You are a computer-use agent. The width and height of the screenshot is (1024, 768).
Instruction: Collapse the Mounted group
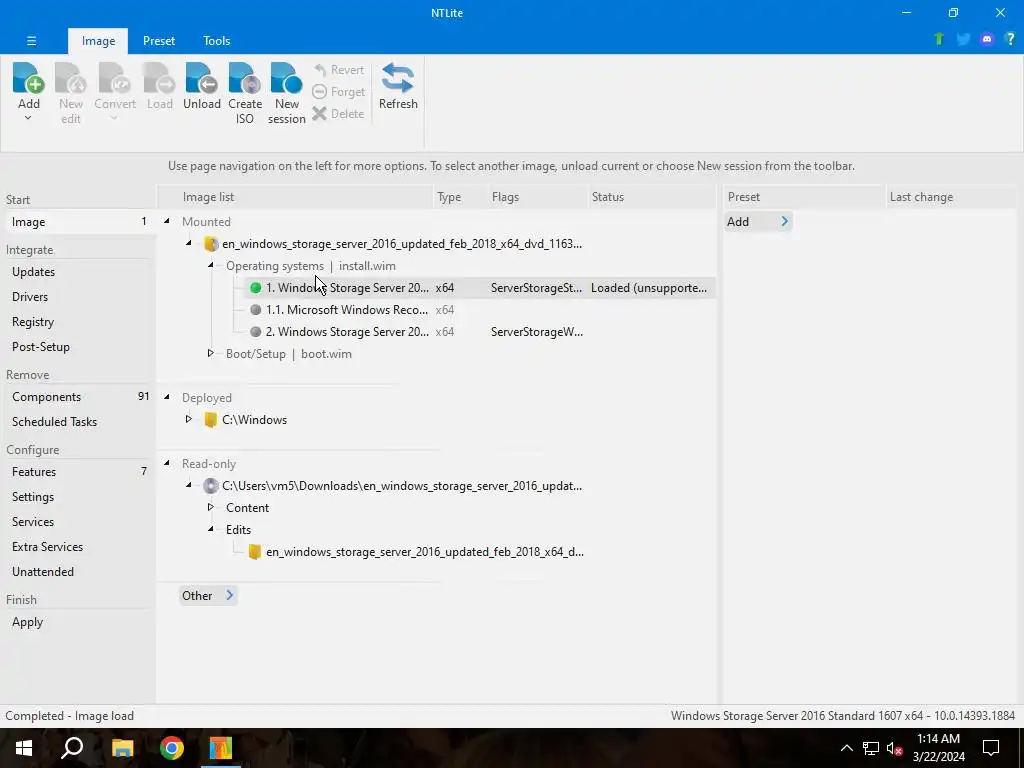click(167, 221)
